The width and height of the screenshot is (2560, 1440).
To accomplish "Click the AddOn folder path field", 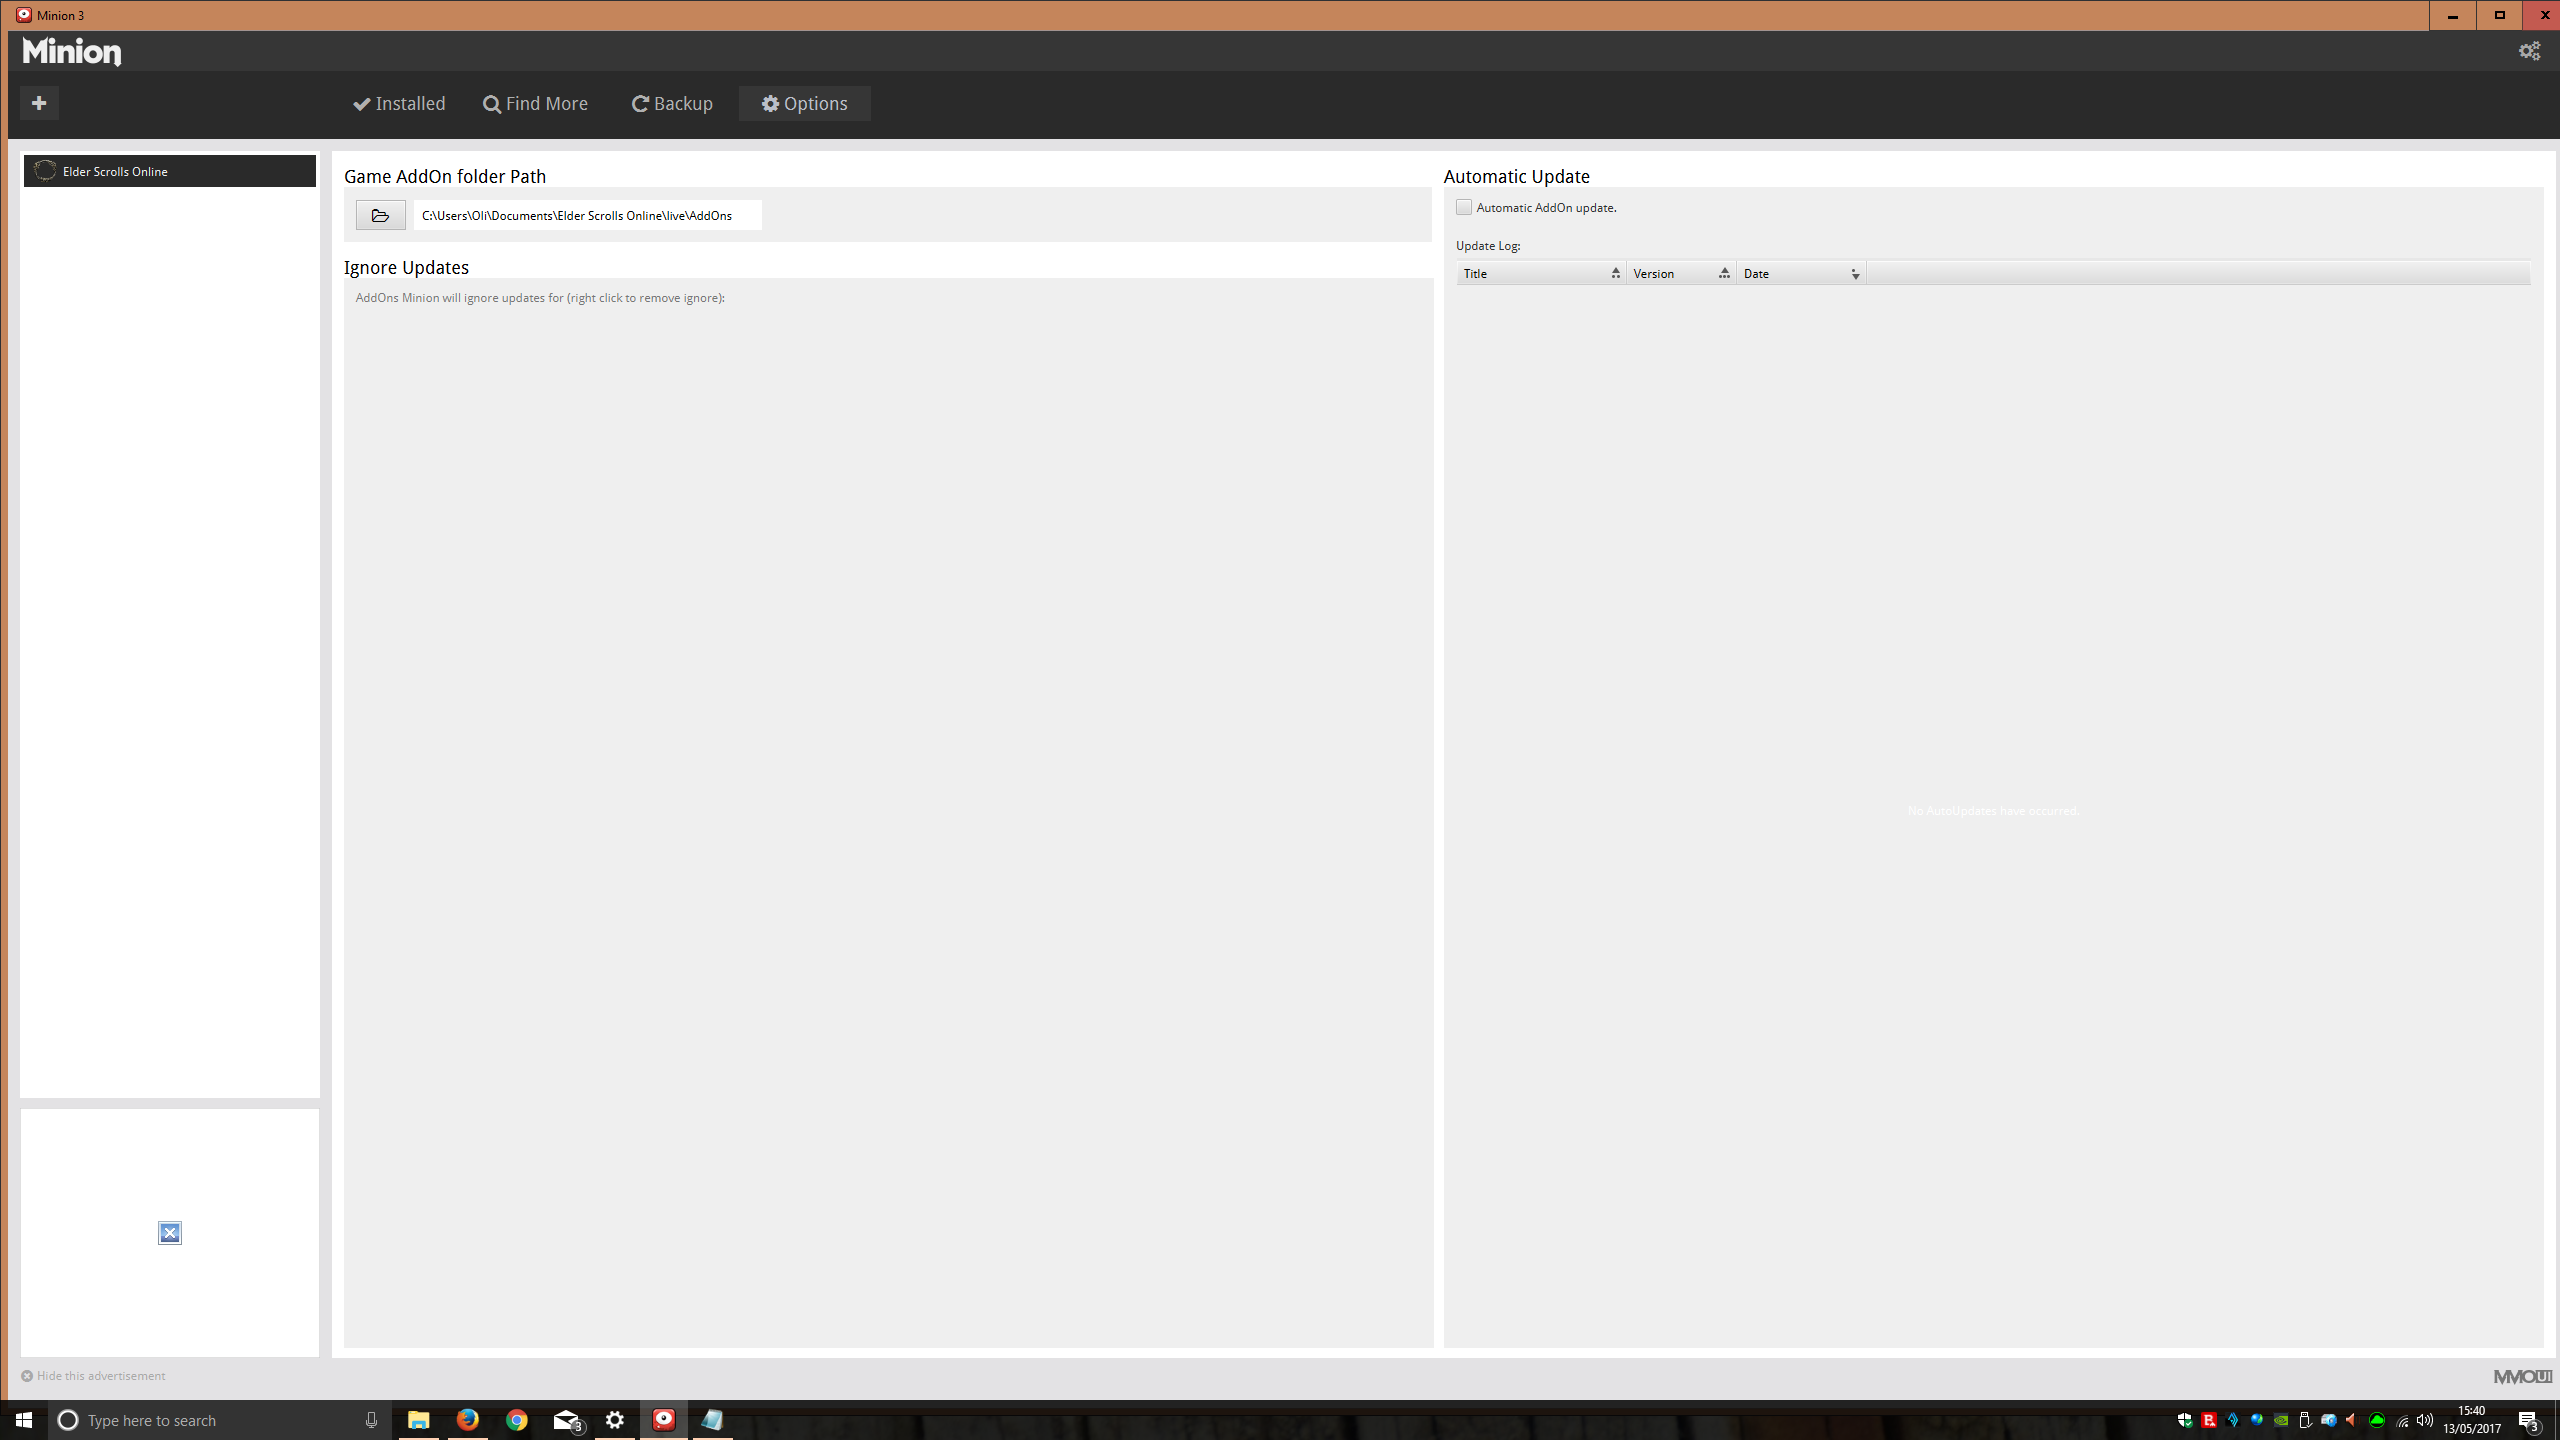I will click(587, 215).
